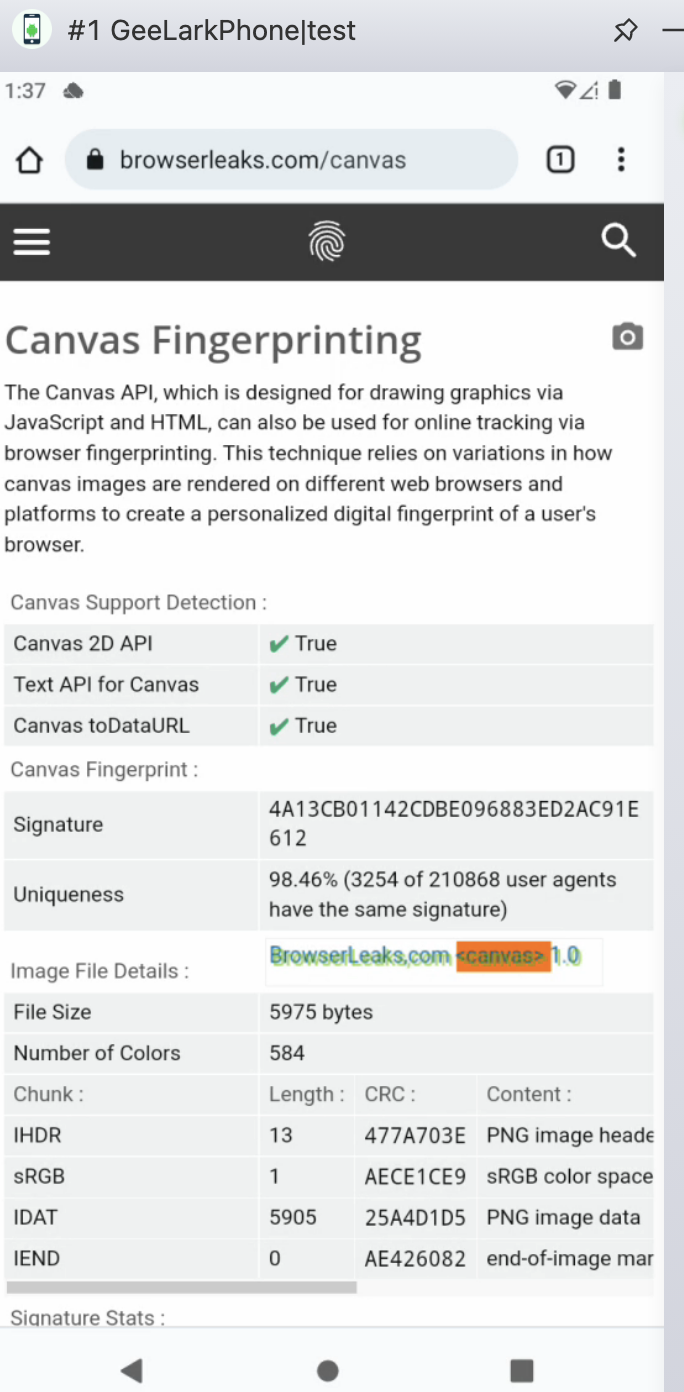Open the browser's three-dot overflow menu

pos(621,159)
